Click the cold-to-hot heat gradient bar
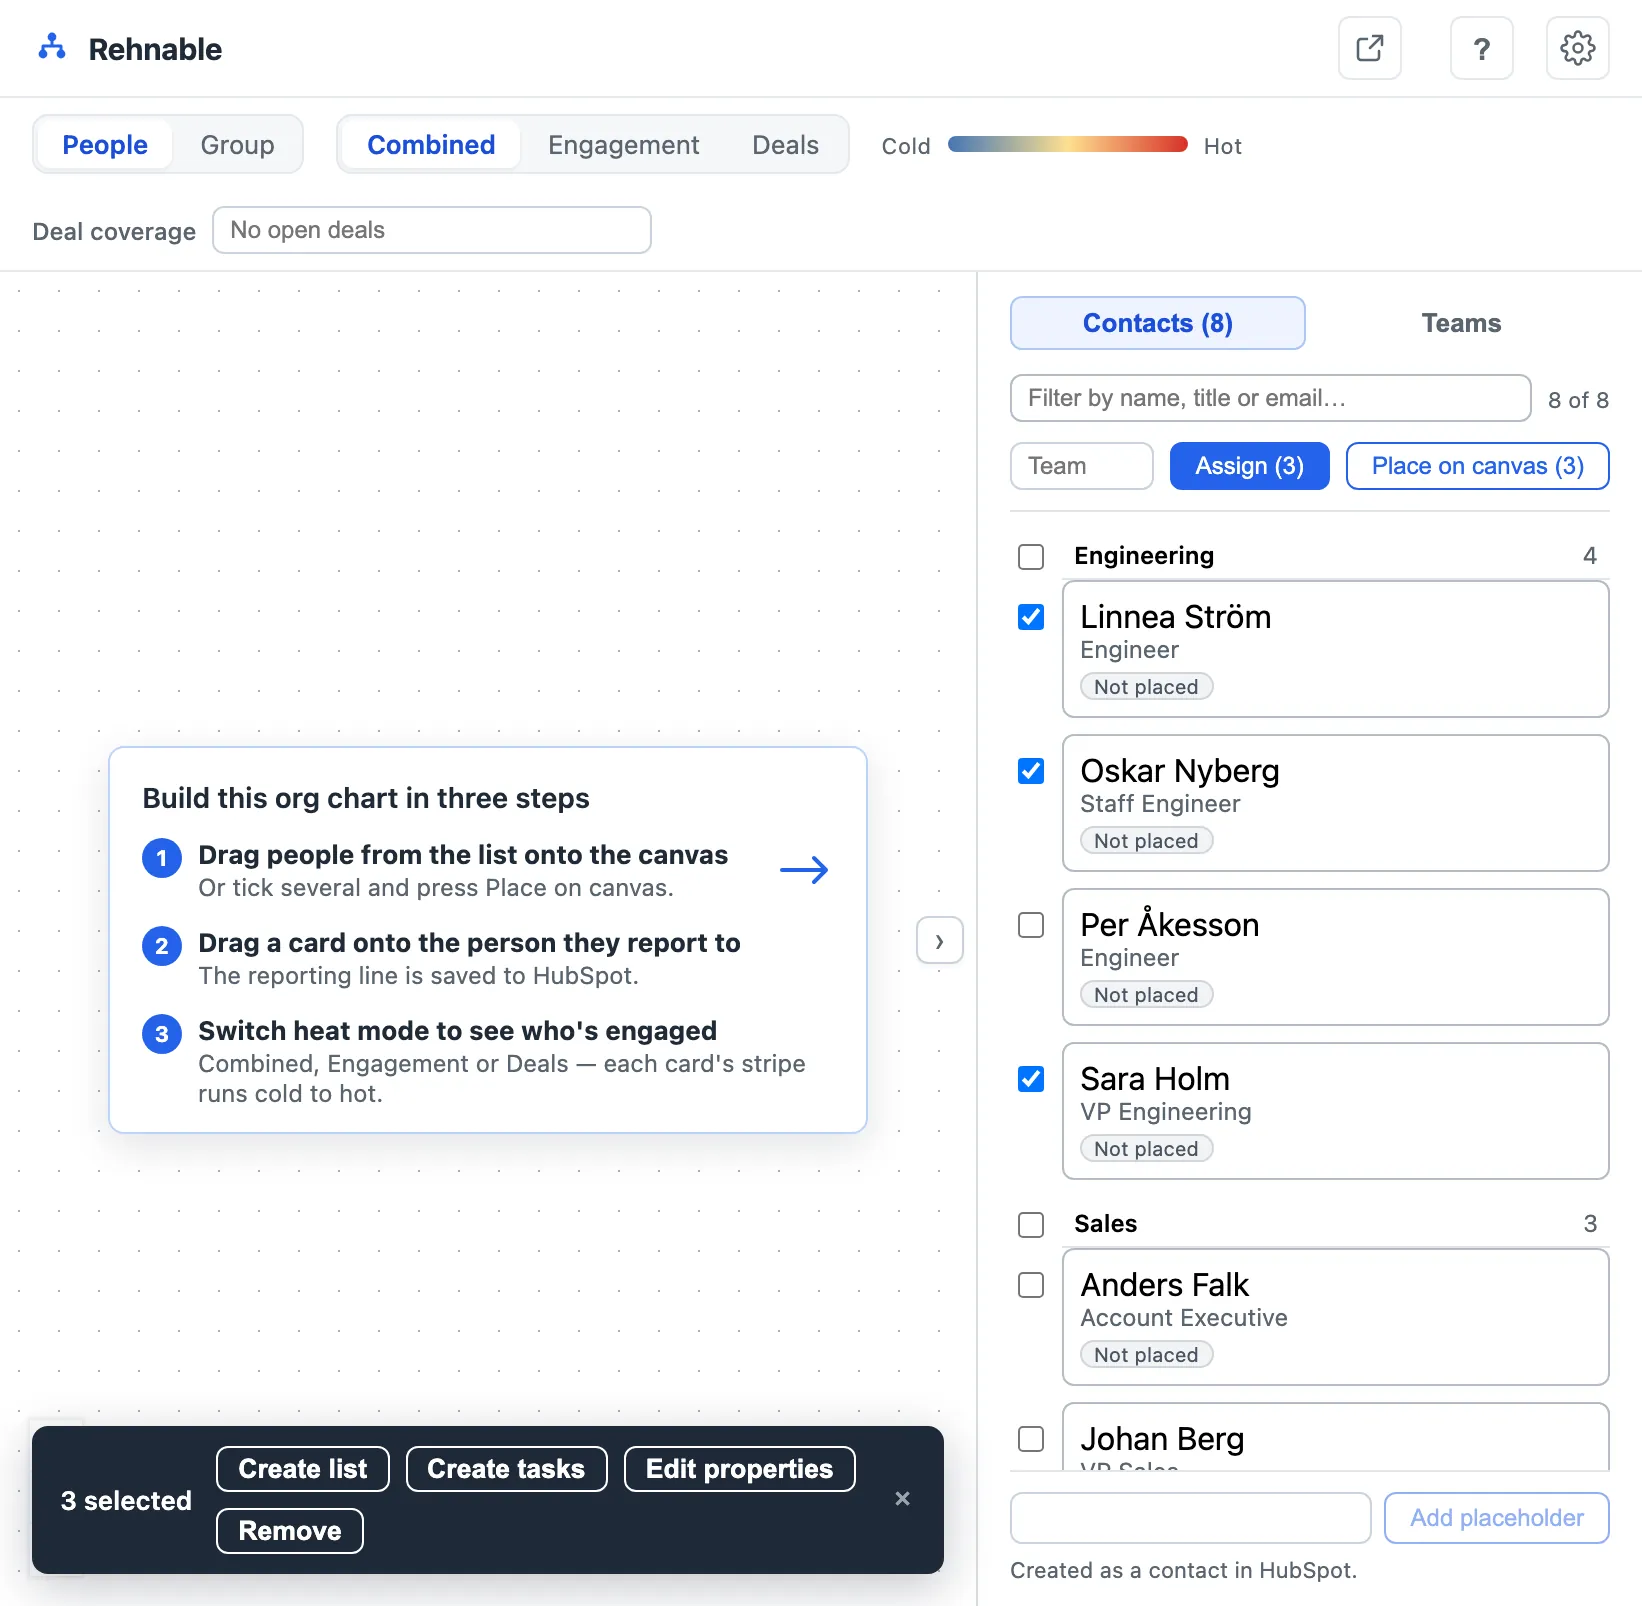 point(1068,144)
